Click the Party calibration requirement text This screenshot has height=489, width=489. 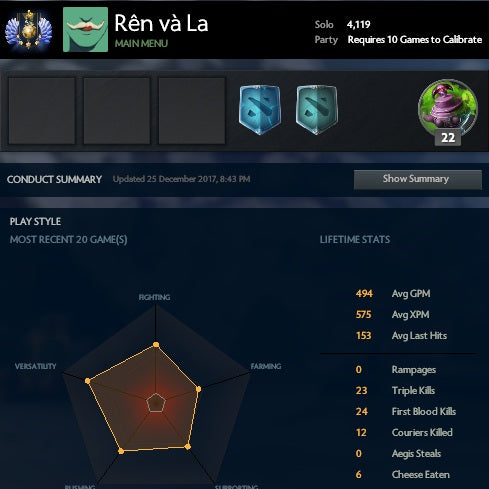click(415, 40)
